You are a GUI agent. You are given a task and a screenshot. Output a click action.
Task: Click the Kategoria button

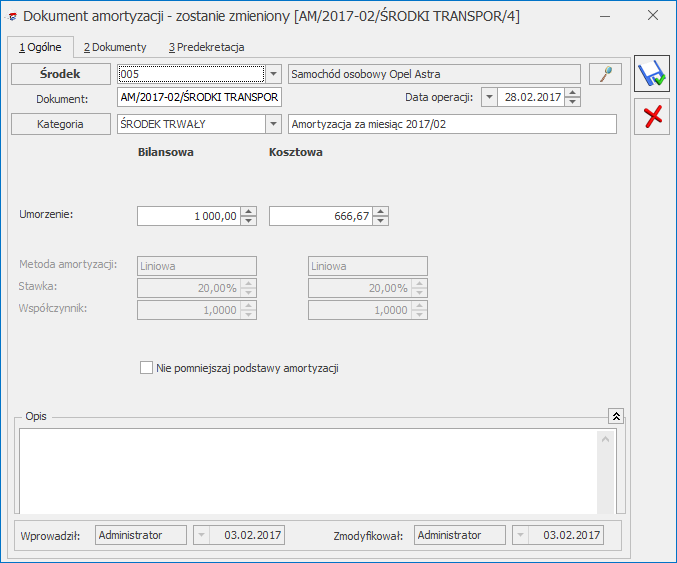(x=60, y=124)
